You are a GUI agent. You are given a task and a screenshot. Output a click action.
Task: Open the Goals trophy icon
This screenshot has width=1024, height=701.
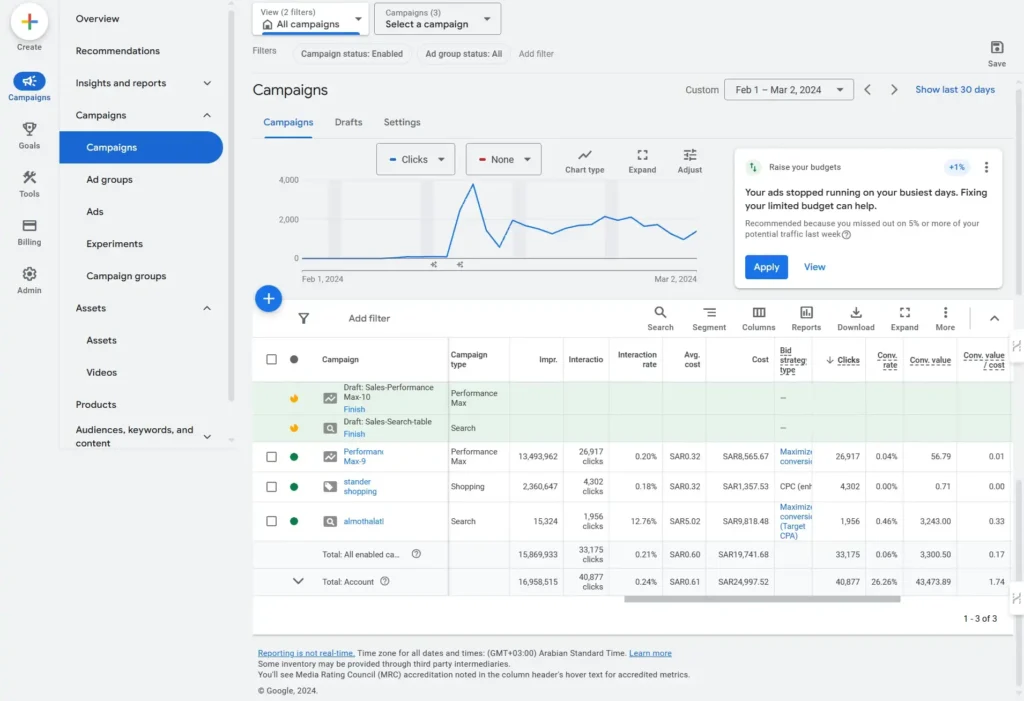(x=29, y=129)
